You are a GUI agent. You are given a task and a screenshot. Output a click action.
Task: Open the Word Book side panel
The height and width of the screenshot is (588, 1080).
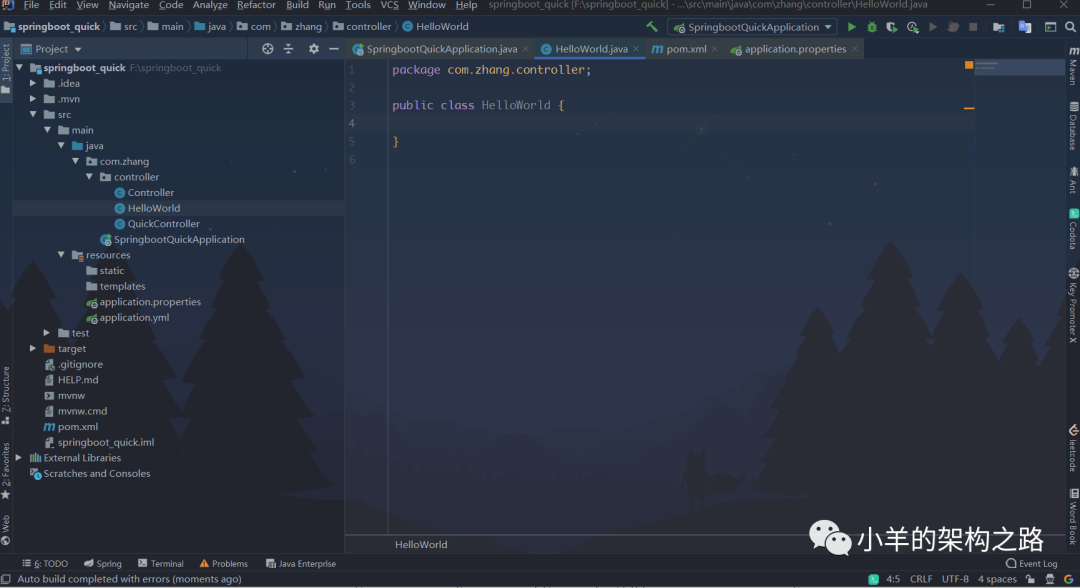point(1073,516)
